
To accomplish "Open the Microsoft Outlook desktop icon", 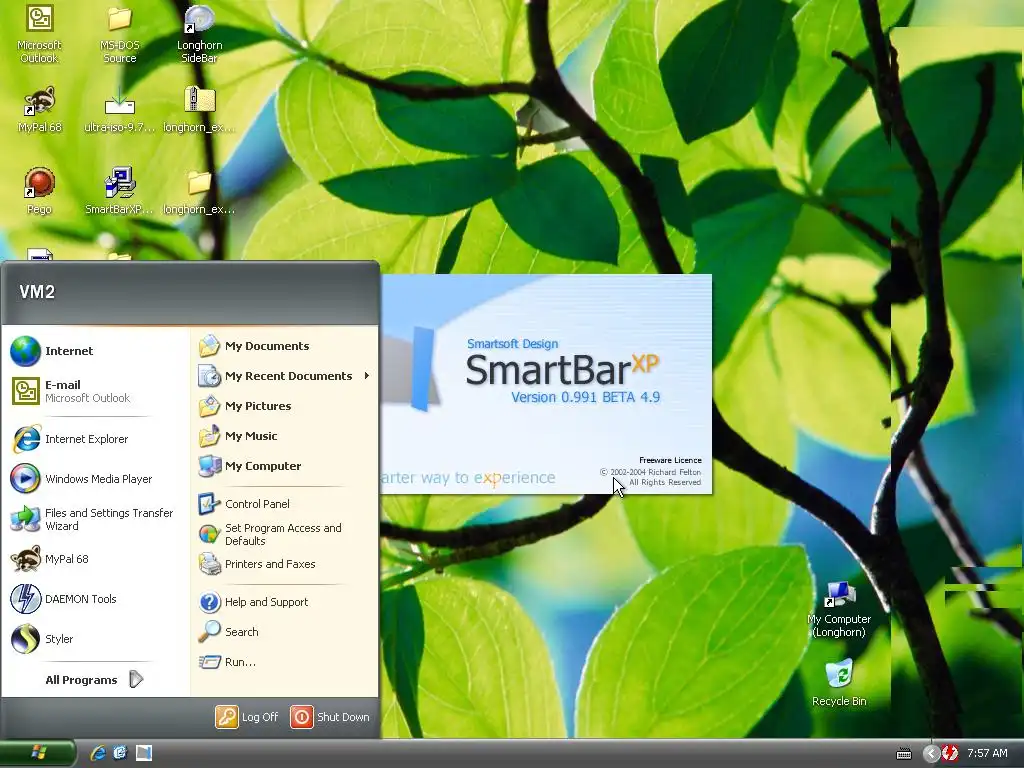I will tap(39, 33).
